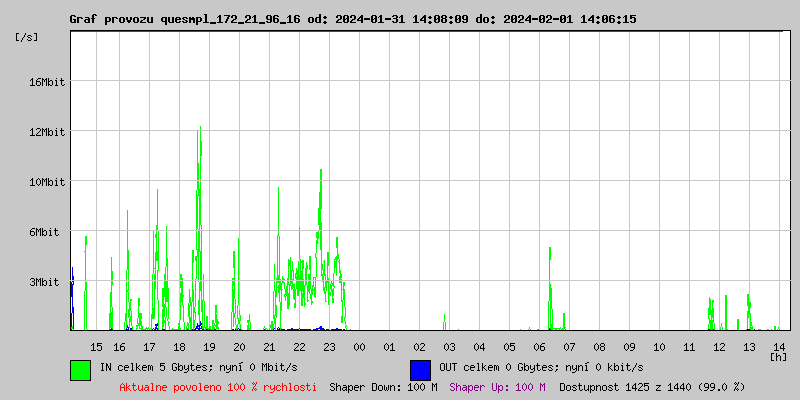Viewport: 800px width, 400px height.
Task: Select hour 18 on the time axis
Action: (x=179, y=346)
